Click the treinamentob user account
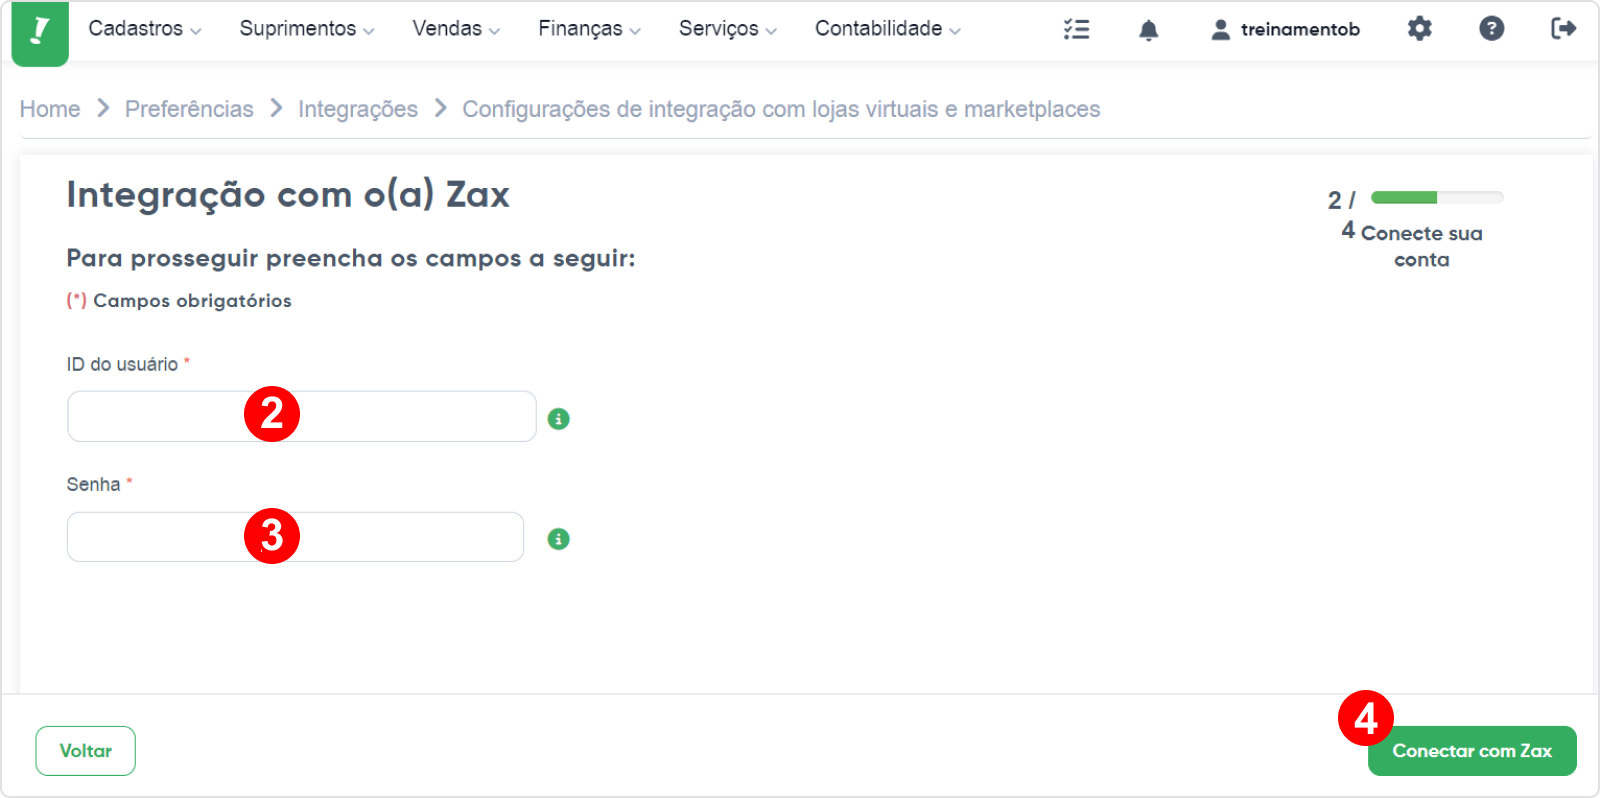 [x=1285, y=30]
